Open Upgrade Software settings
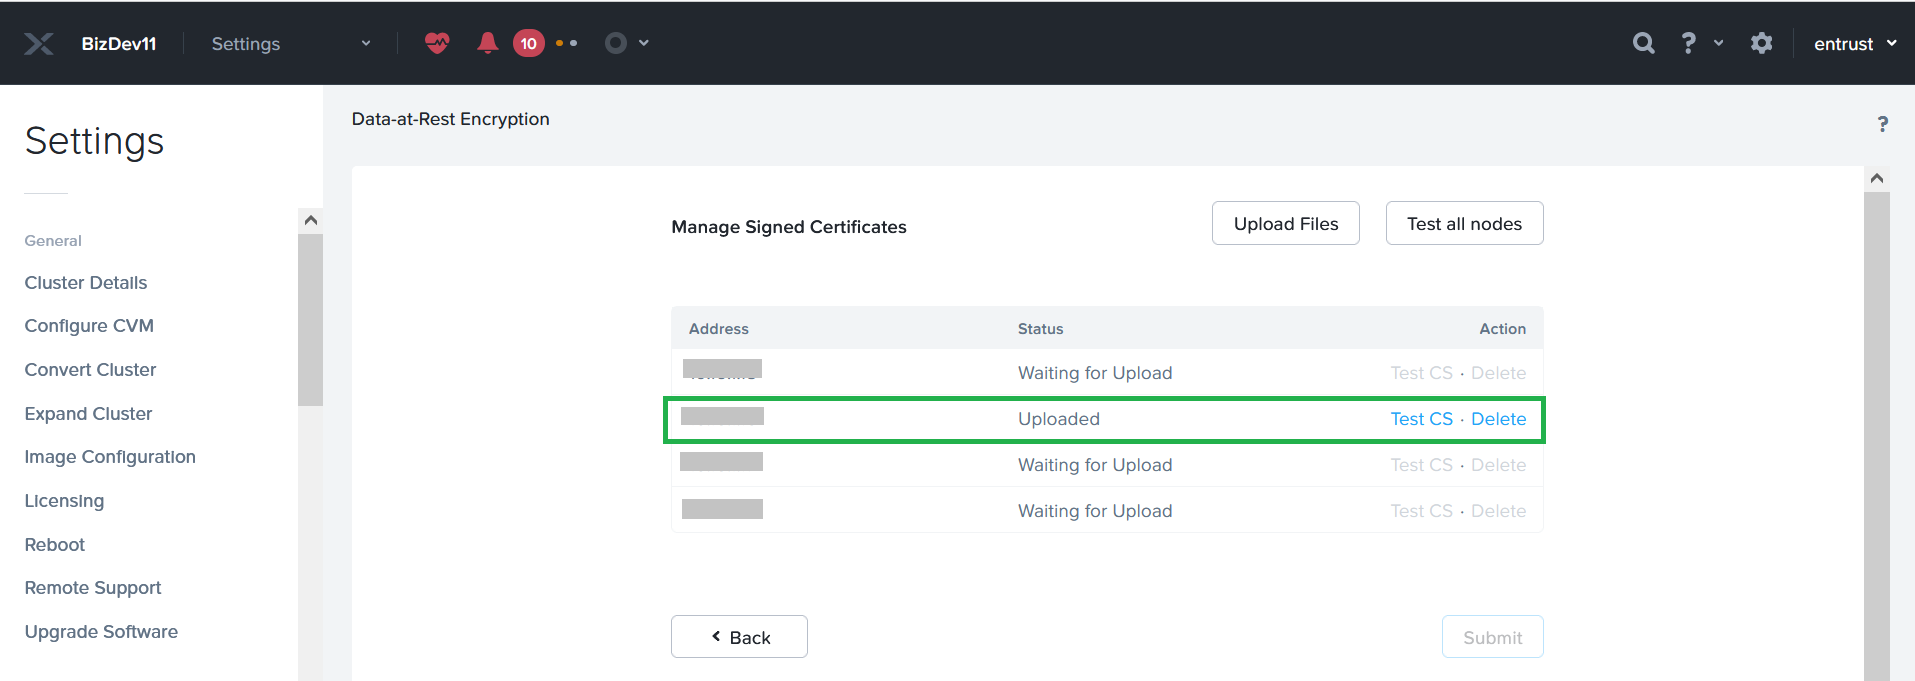 pyautogui.click(x=101, y=632)
